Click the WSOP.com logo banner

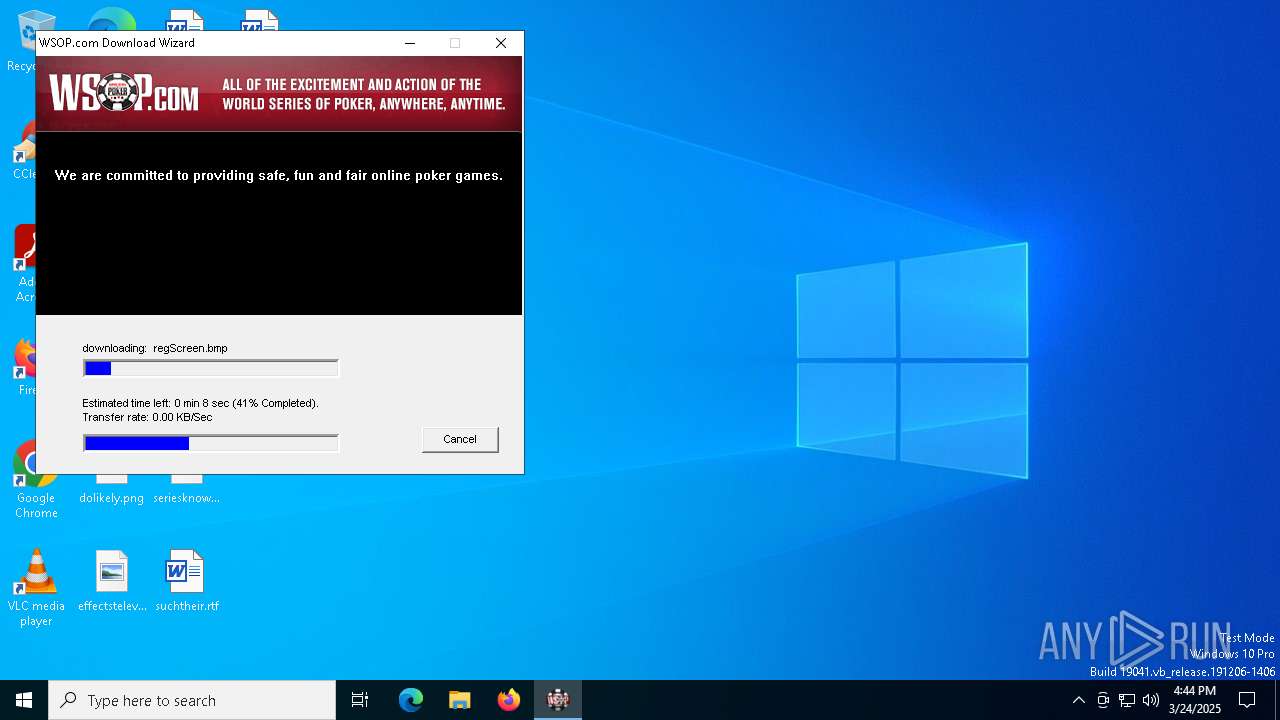pyautogui.click(x=279, y=94)
